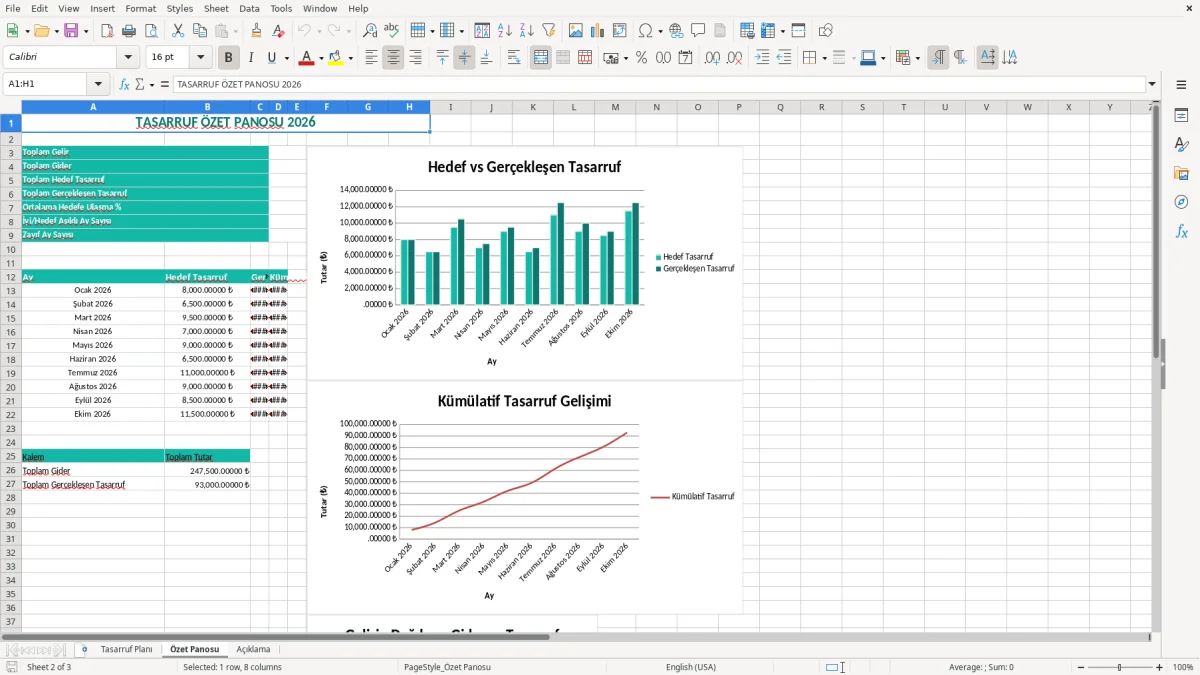1200x675 pixels.
Task: Apply yellow background color swatch
Action: pos(336,58)
